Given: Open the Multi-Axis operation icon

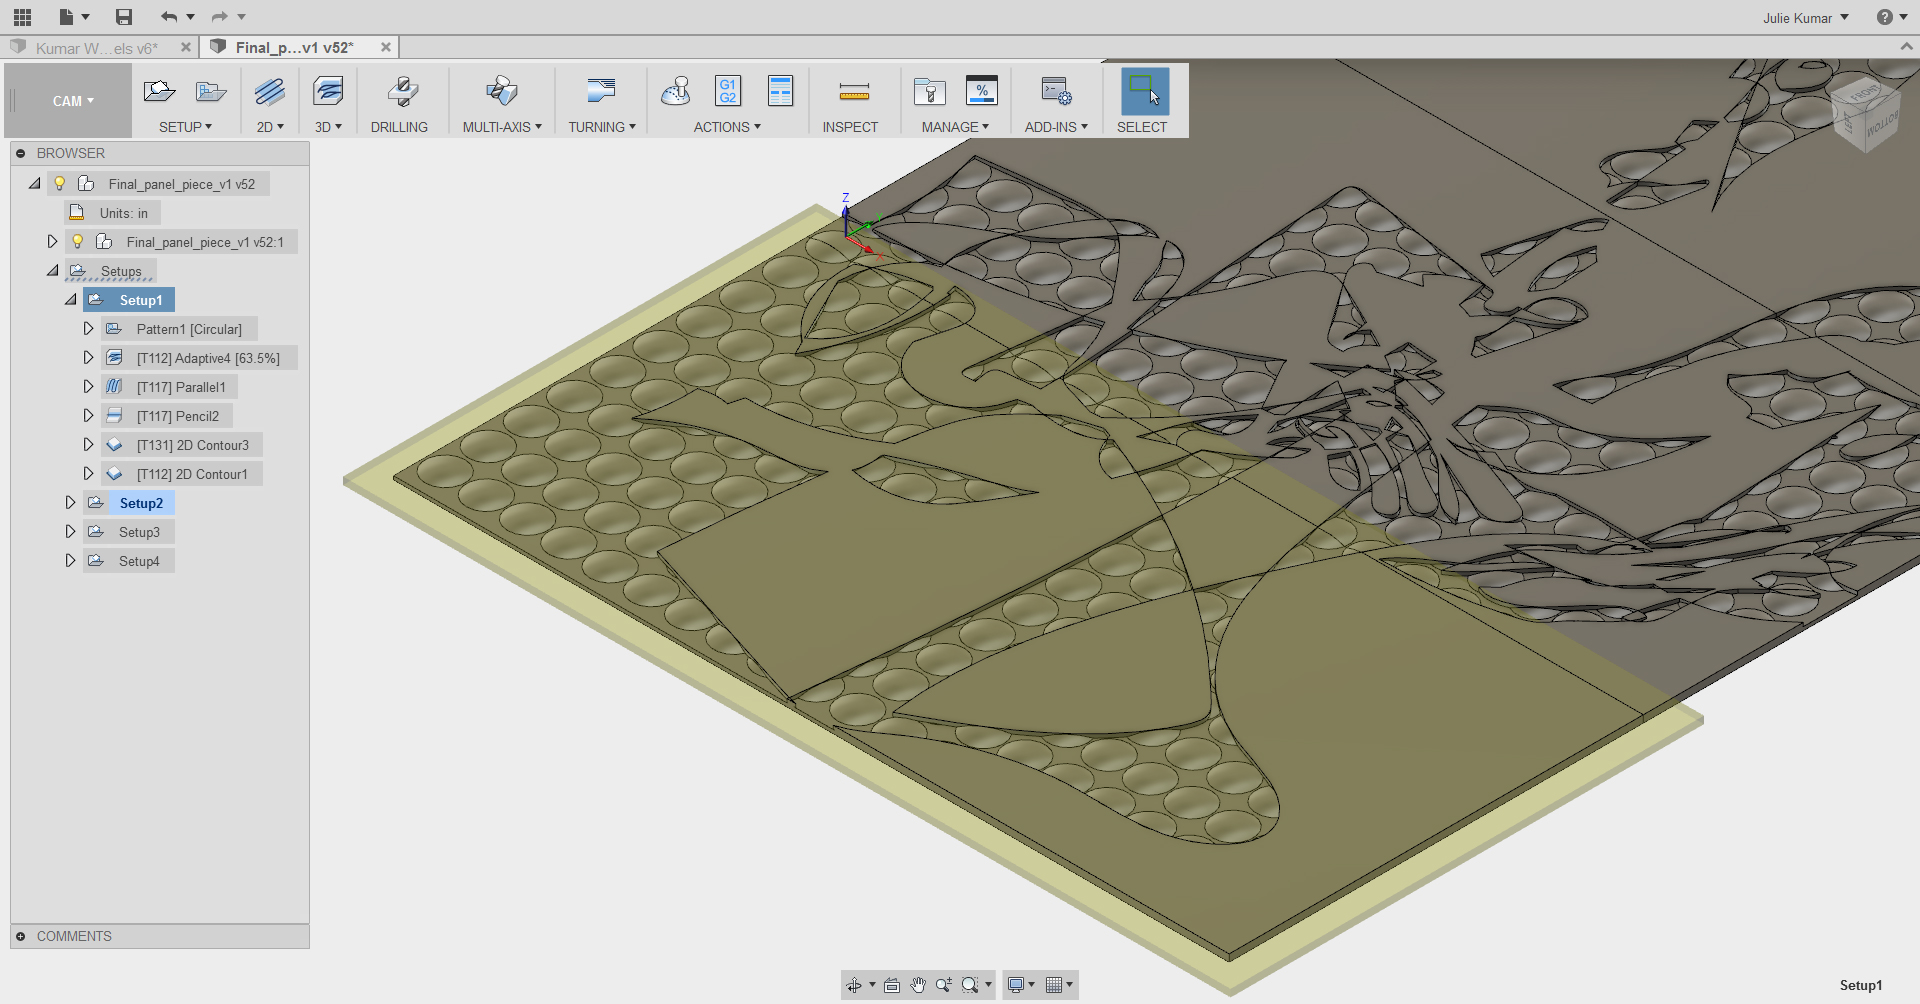Looking at the screenshot, I should (502, 92).
